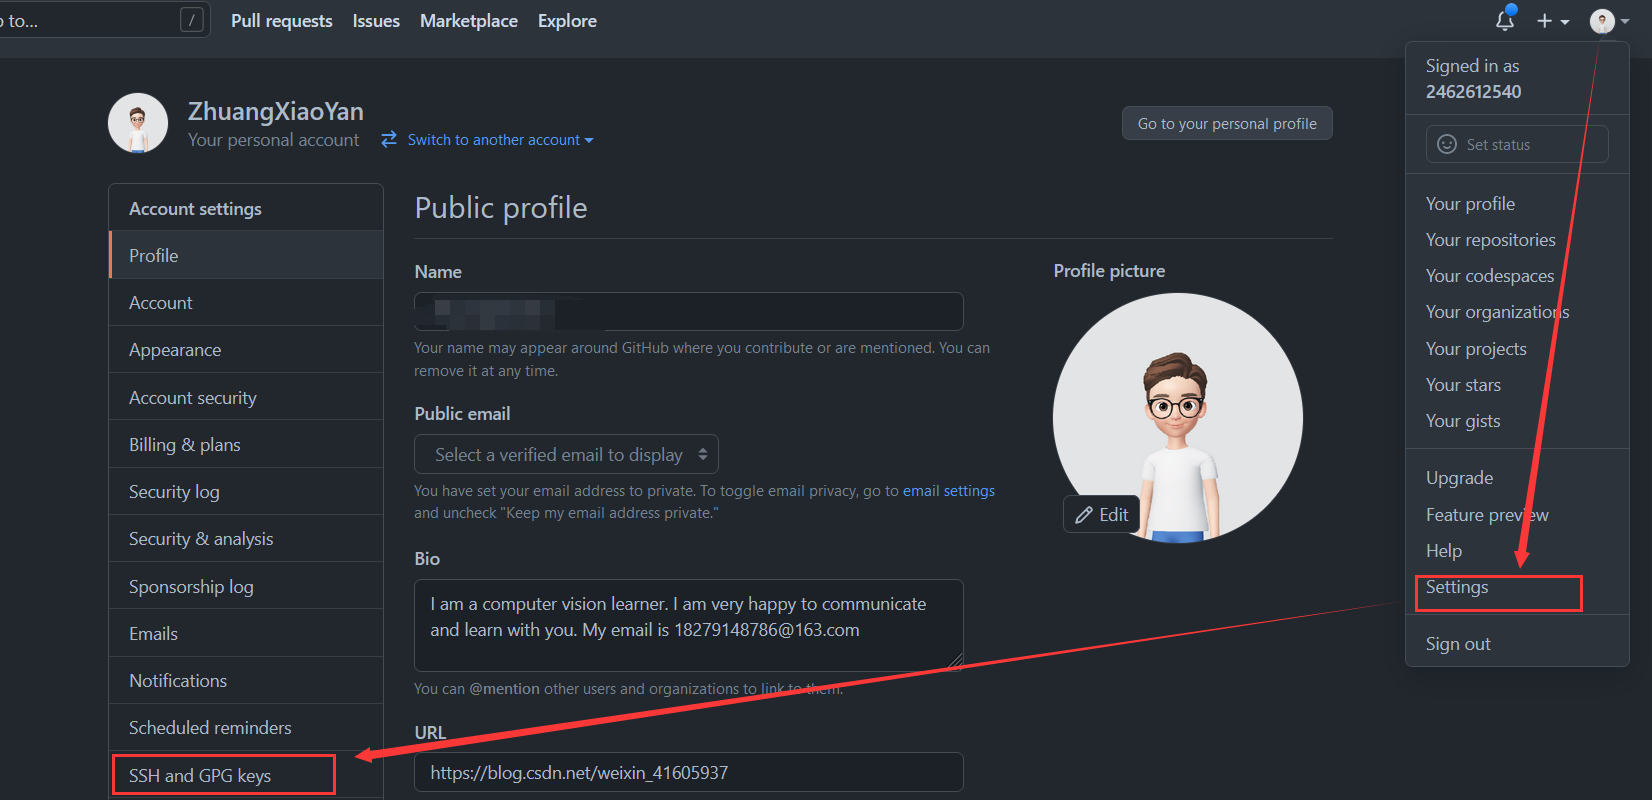Screen dimensions: 1652x800
Task: Open Sponsorship log page
Action: coord(246,586)
